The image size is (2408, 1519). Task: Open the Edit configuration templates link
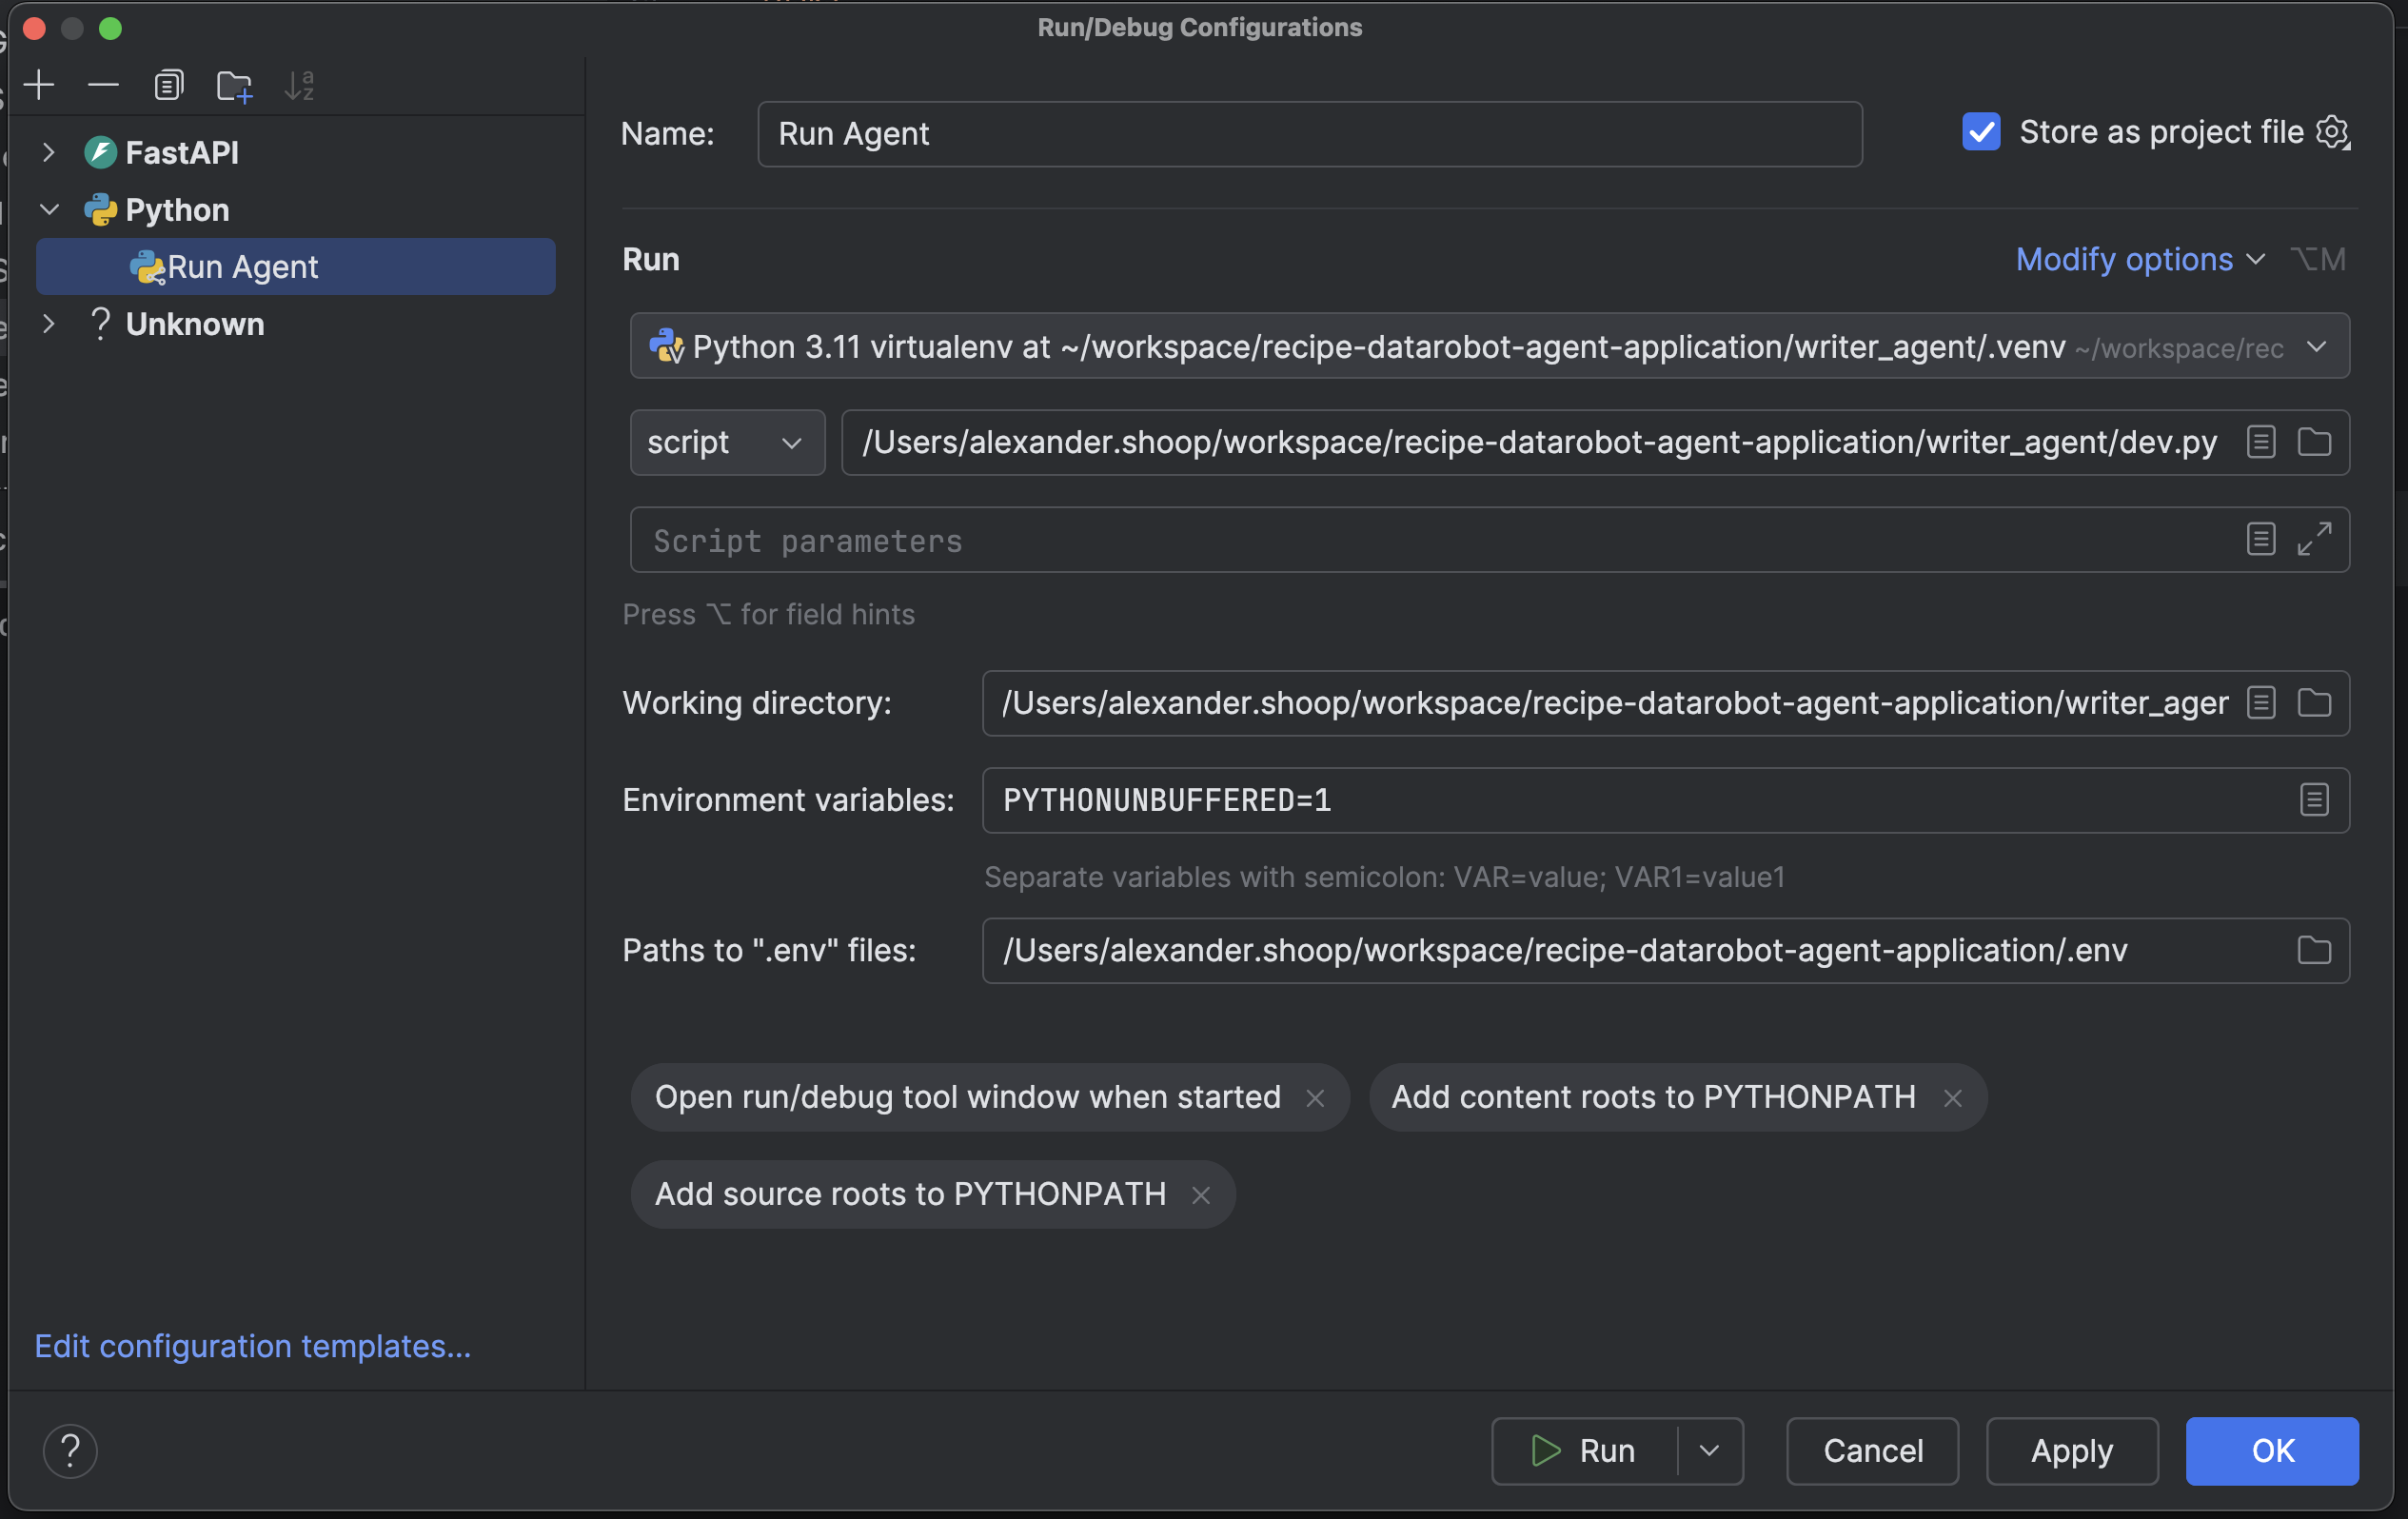[252, 1346]
